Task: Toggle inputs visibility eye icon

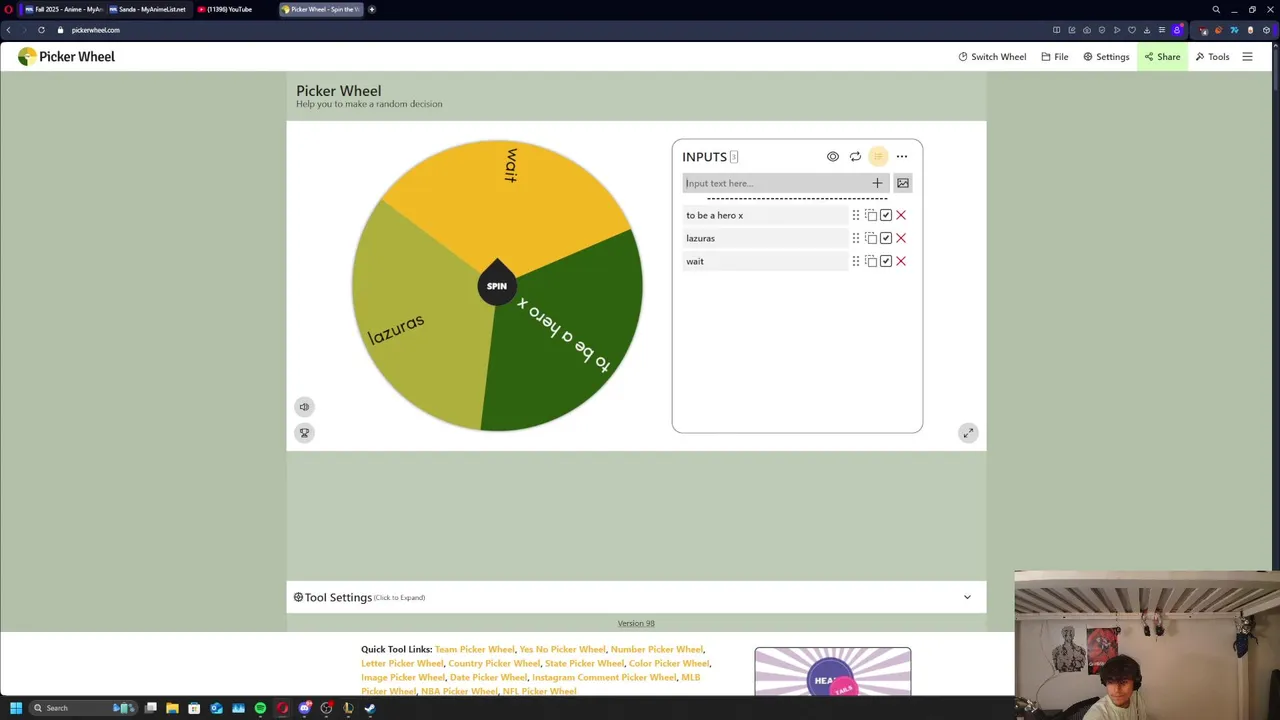Action: pyautogui.click(x=833, y=157)
